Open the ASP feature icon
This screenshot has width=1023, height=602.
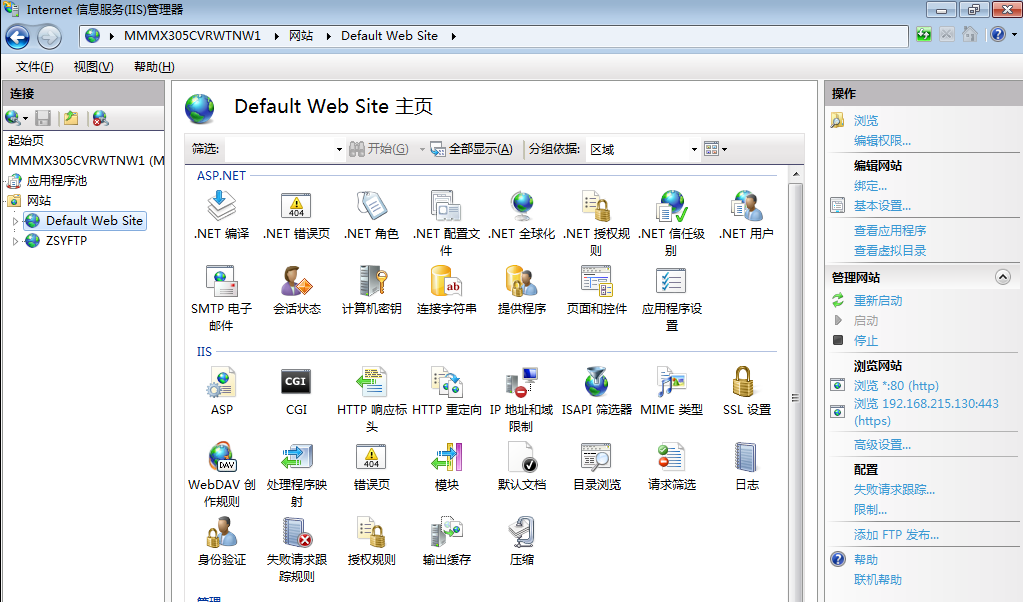pyautogui.click(x=221, y=382)
